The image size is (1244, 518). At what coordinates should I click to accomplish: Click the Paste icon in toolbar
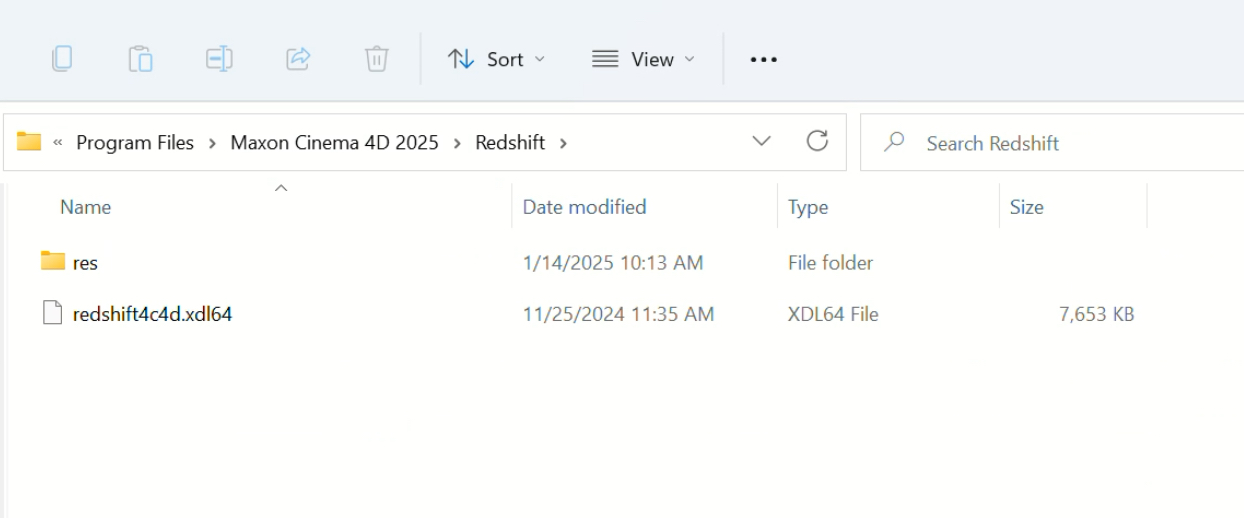[140, 59]
